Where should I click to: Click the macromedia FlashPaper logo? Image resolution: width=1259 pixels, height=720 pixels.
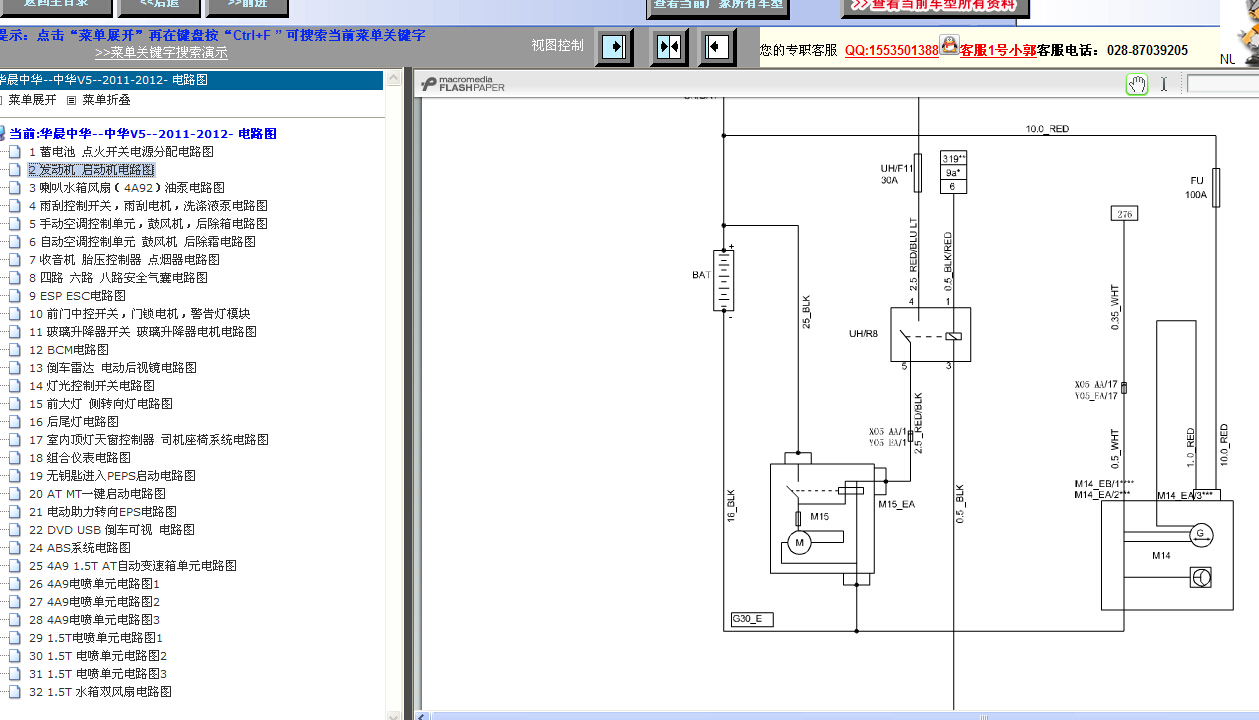[463, 84]
